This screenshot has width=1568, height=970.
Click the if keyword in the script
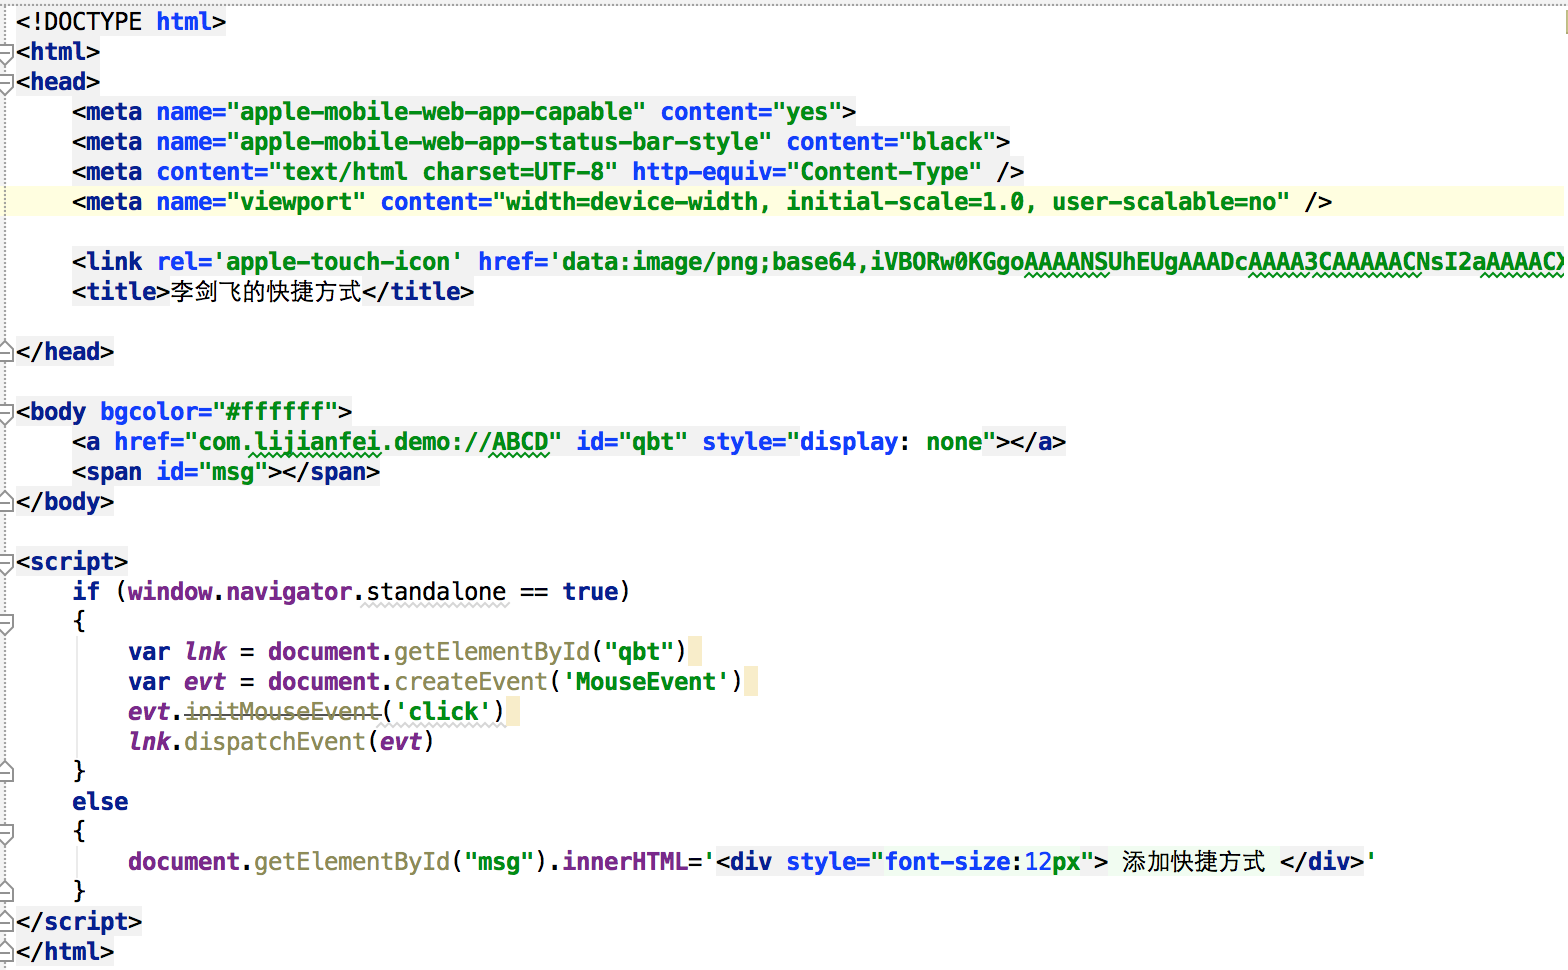[x=86, y=592]
